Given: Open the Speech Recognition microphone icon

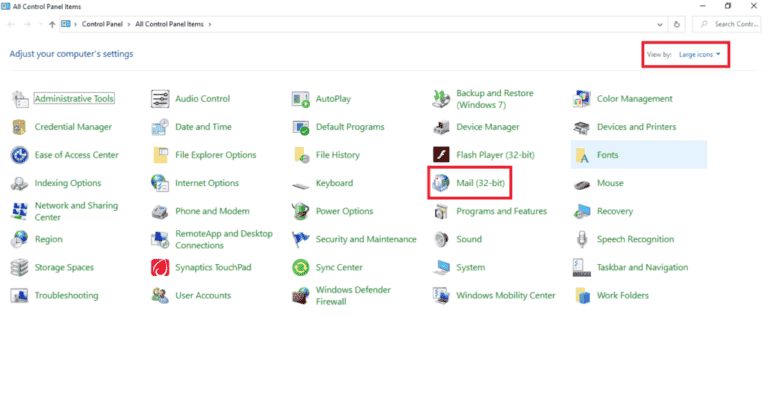Looking at the screenshot, I should tap(582, 240).
